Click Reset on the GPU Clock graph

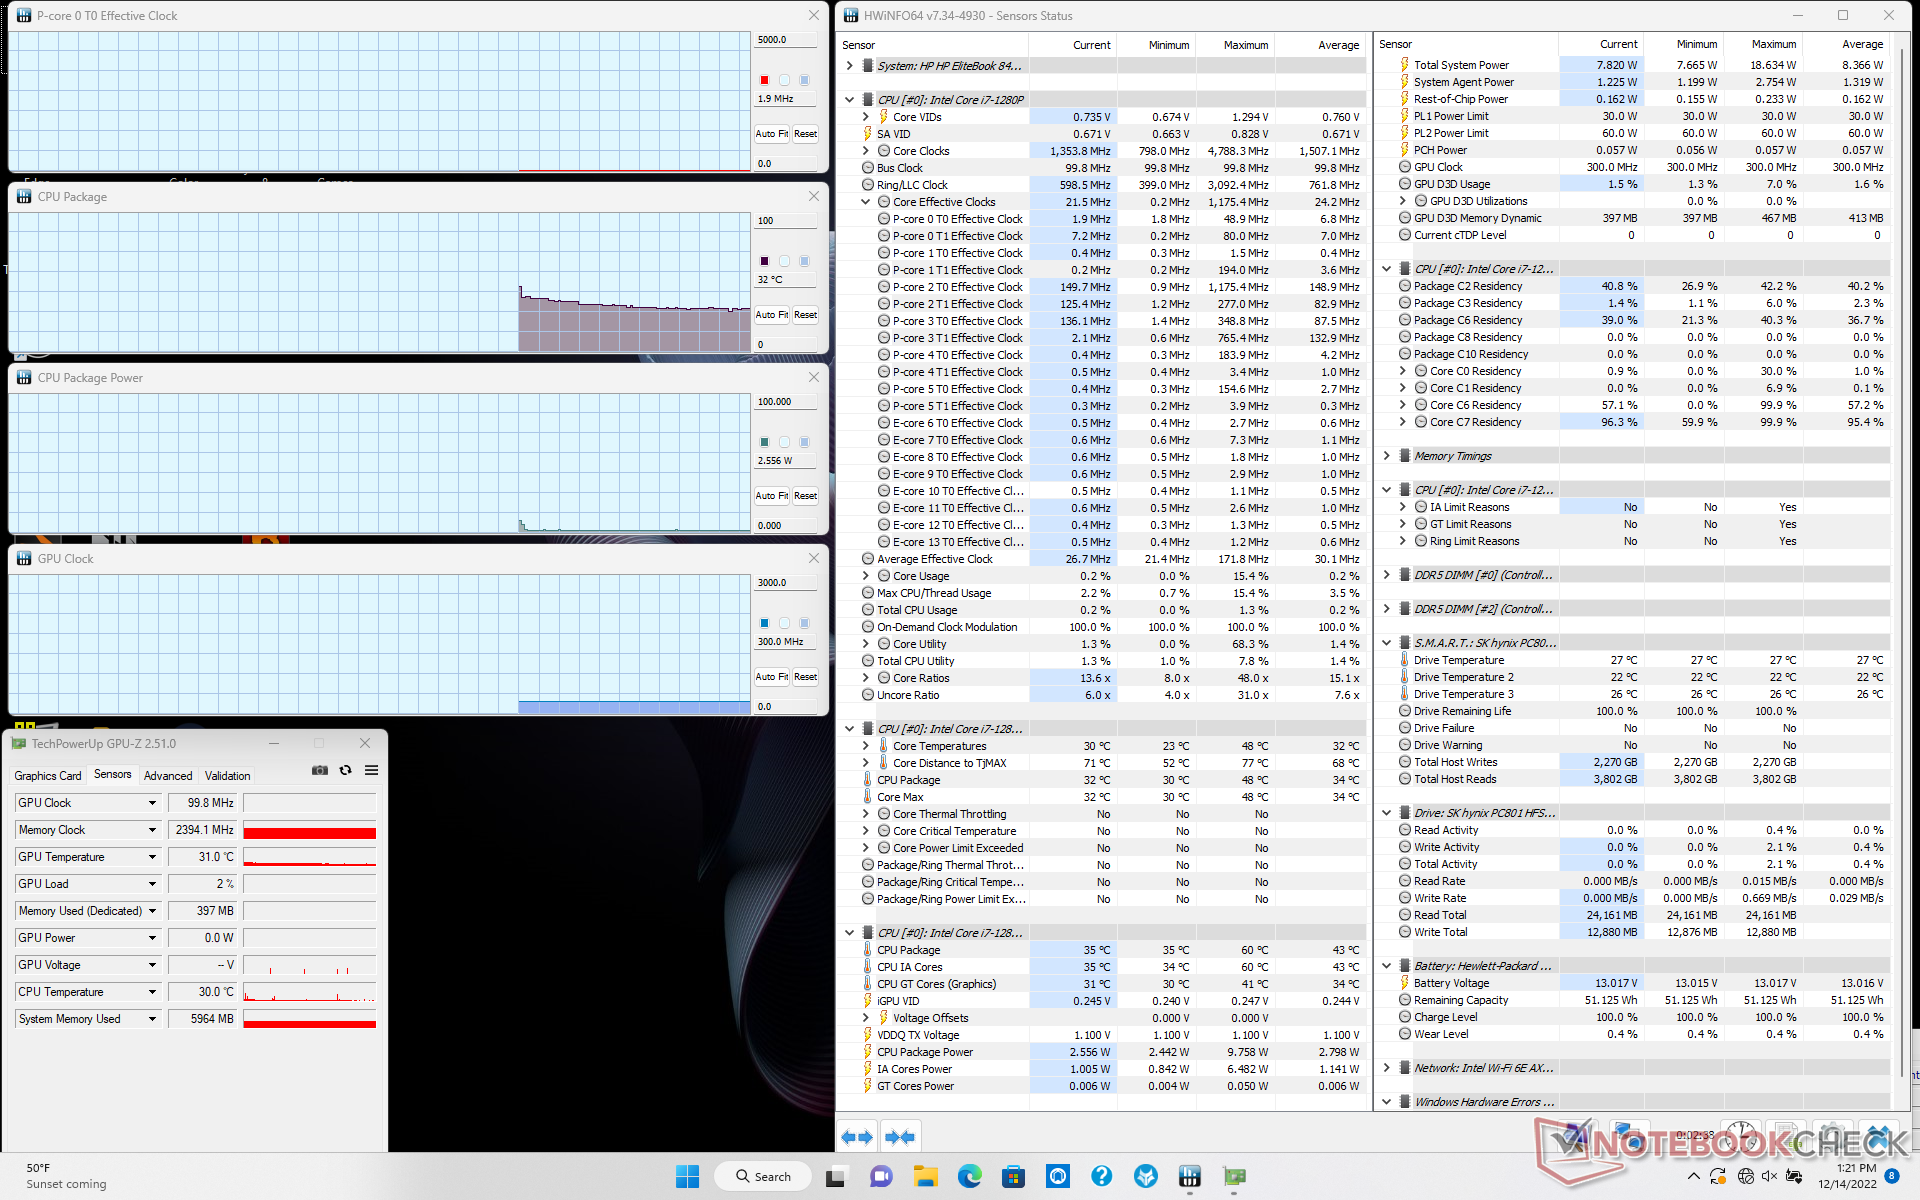805,677
